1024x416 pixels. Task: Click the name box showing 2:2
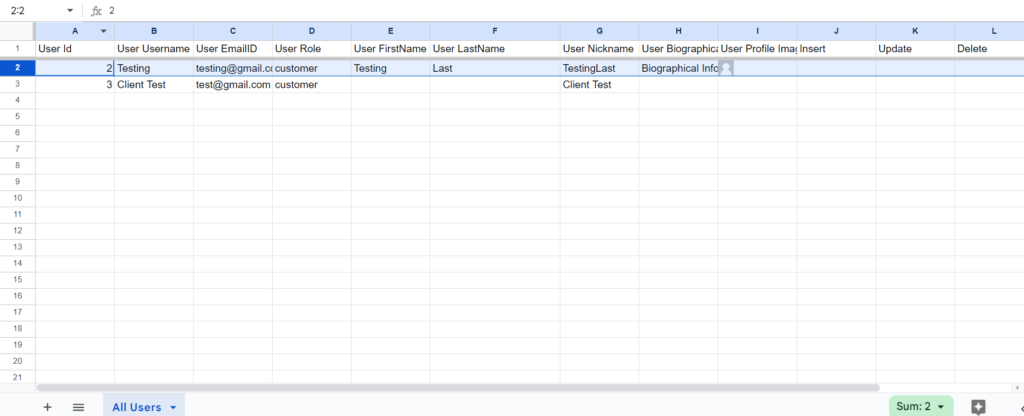point(38,10)
